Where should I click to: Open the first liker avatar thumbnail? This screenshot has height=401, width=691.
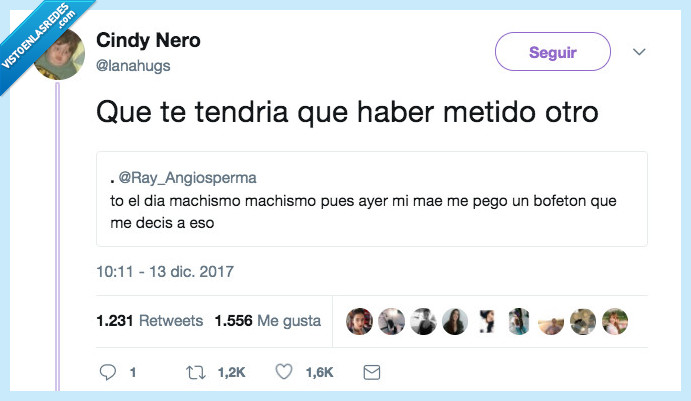[x=359, y=321]
